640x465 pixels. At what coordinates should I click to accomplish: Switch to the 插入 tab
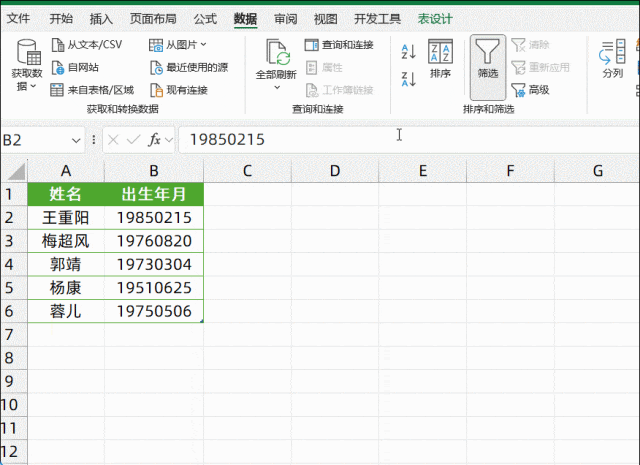101,18
